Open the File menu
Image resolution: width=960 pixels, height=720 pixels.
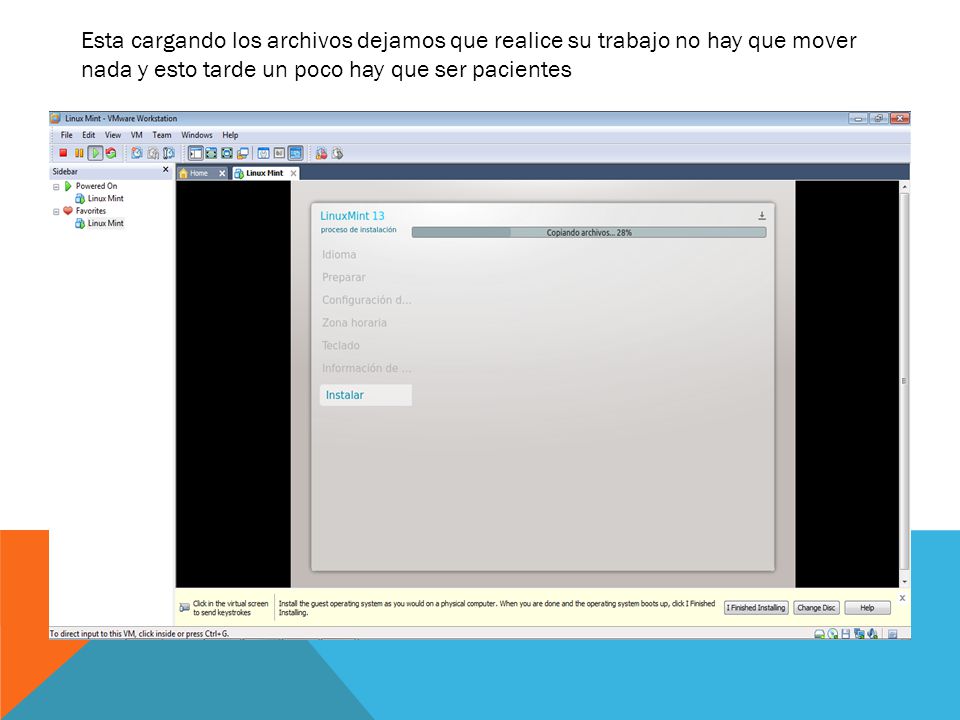(x=66, y=135)
